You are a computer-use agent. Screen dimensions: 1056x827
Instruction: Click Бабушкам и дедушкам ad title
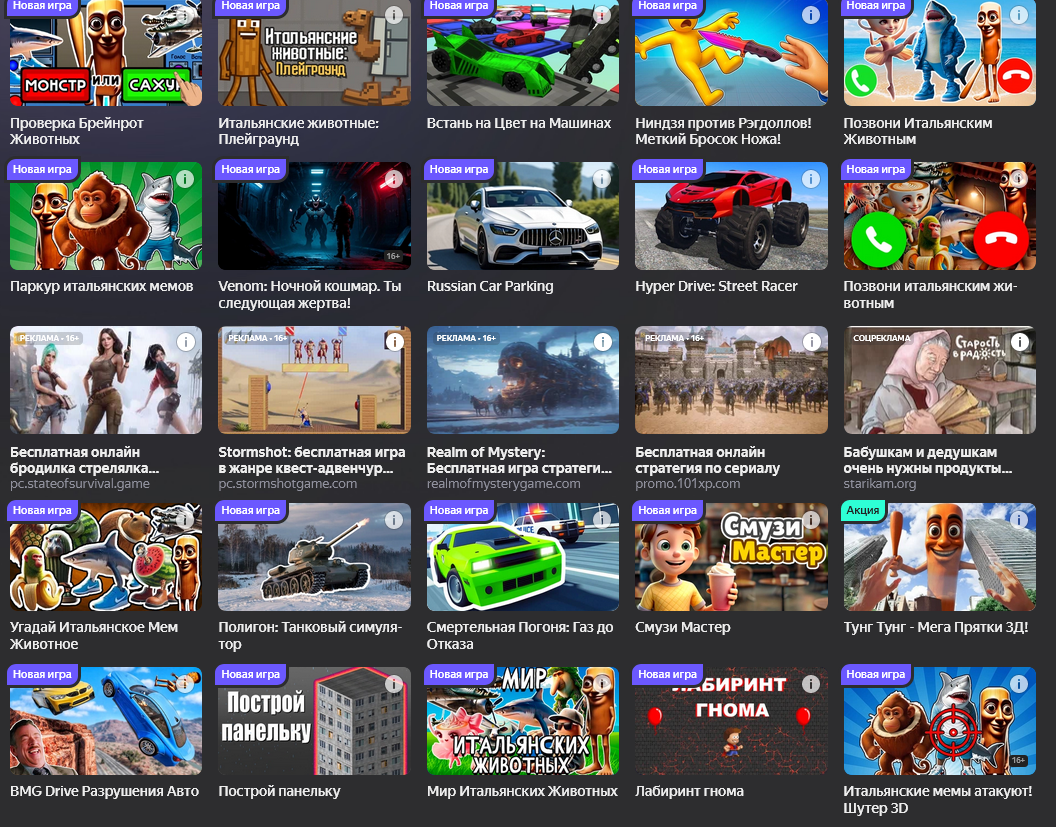[927, 460]
